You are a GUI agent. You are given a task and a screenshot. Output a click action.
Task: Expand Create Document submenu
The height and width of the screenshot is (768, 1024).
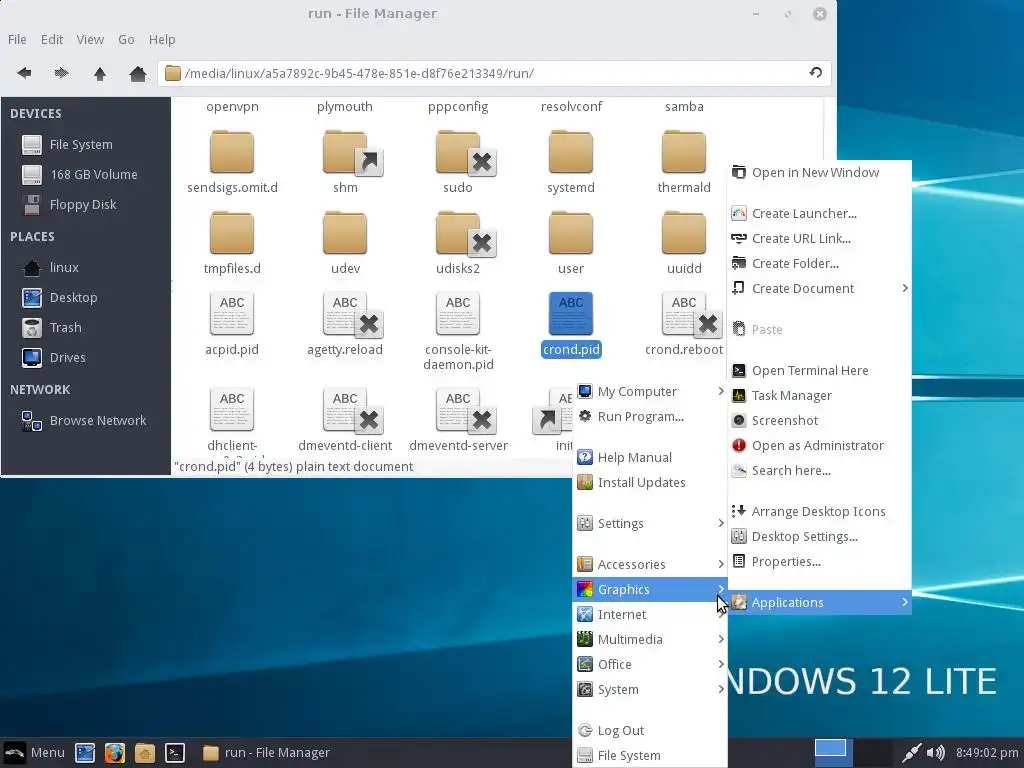tap(820, 288)
